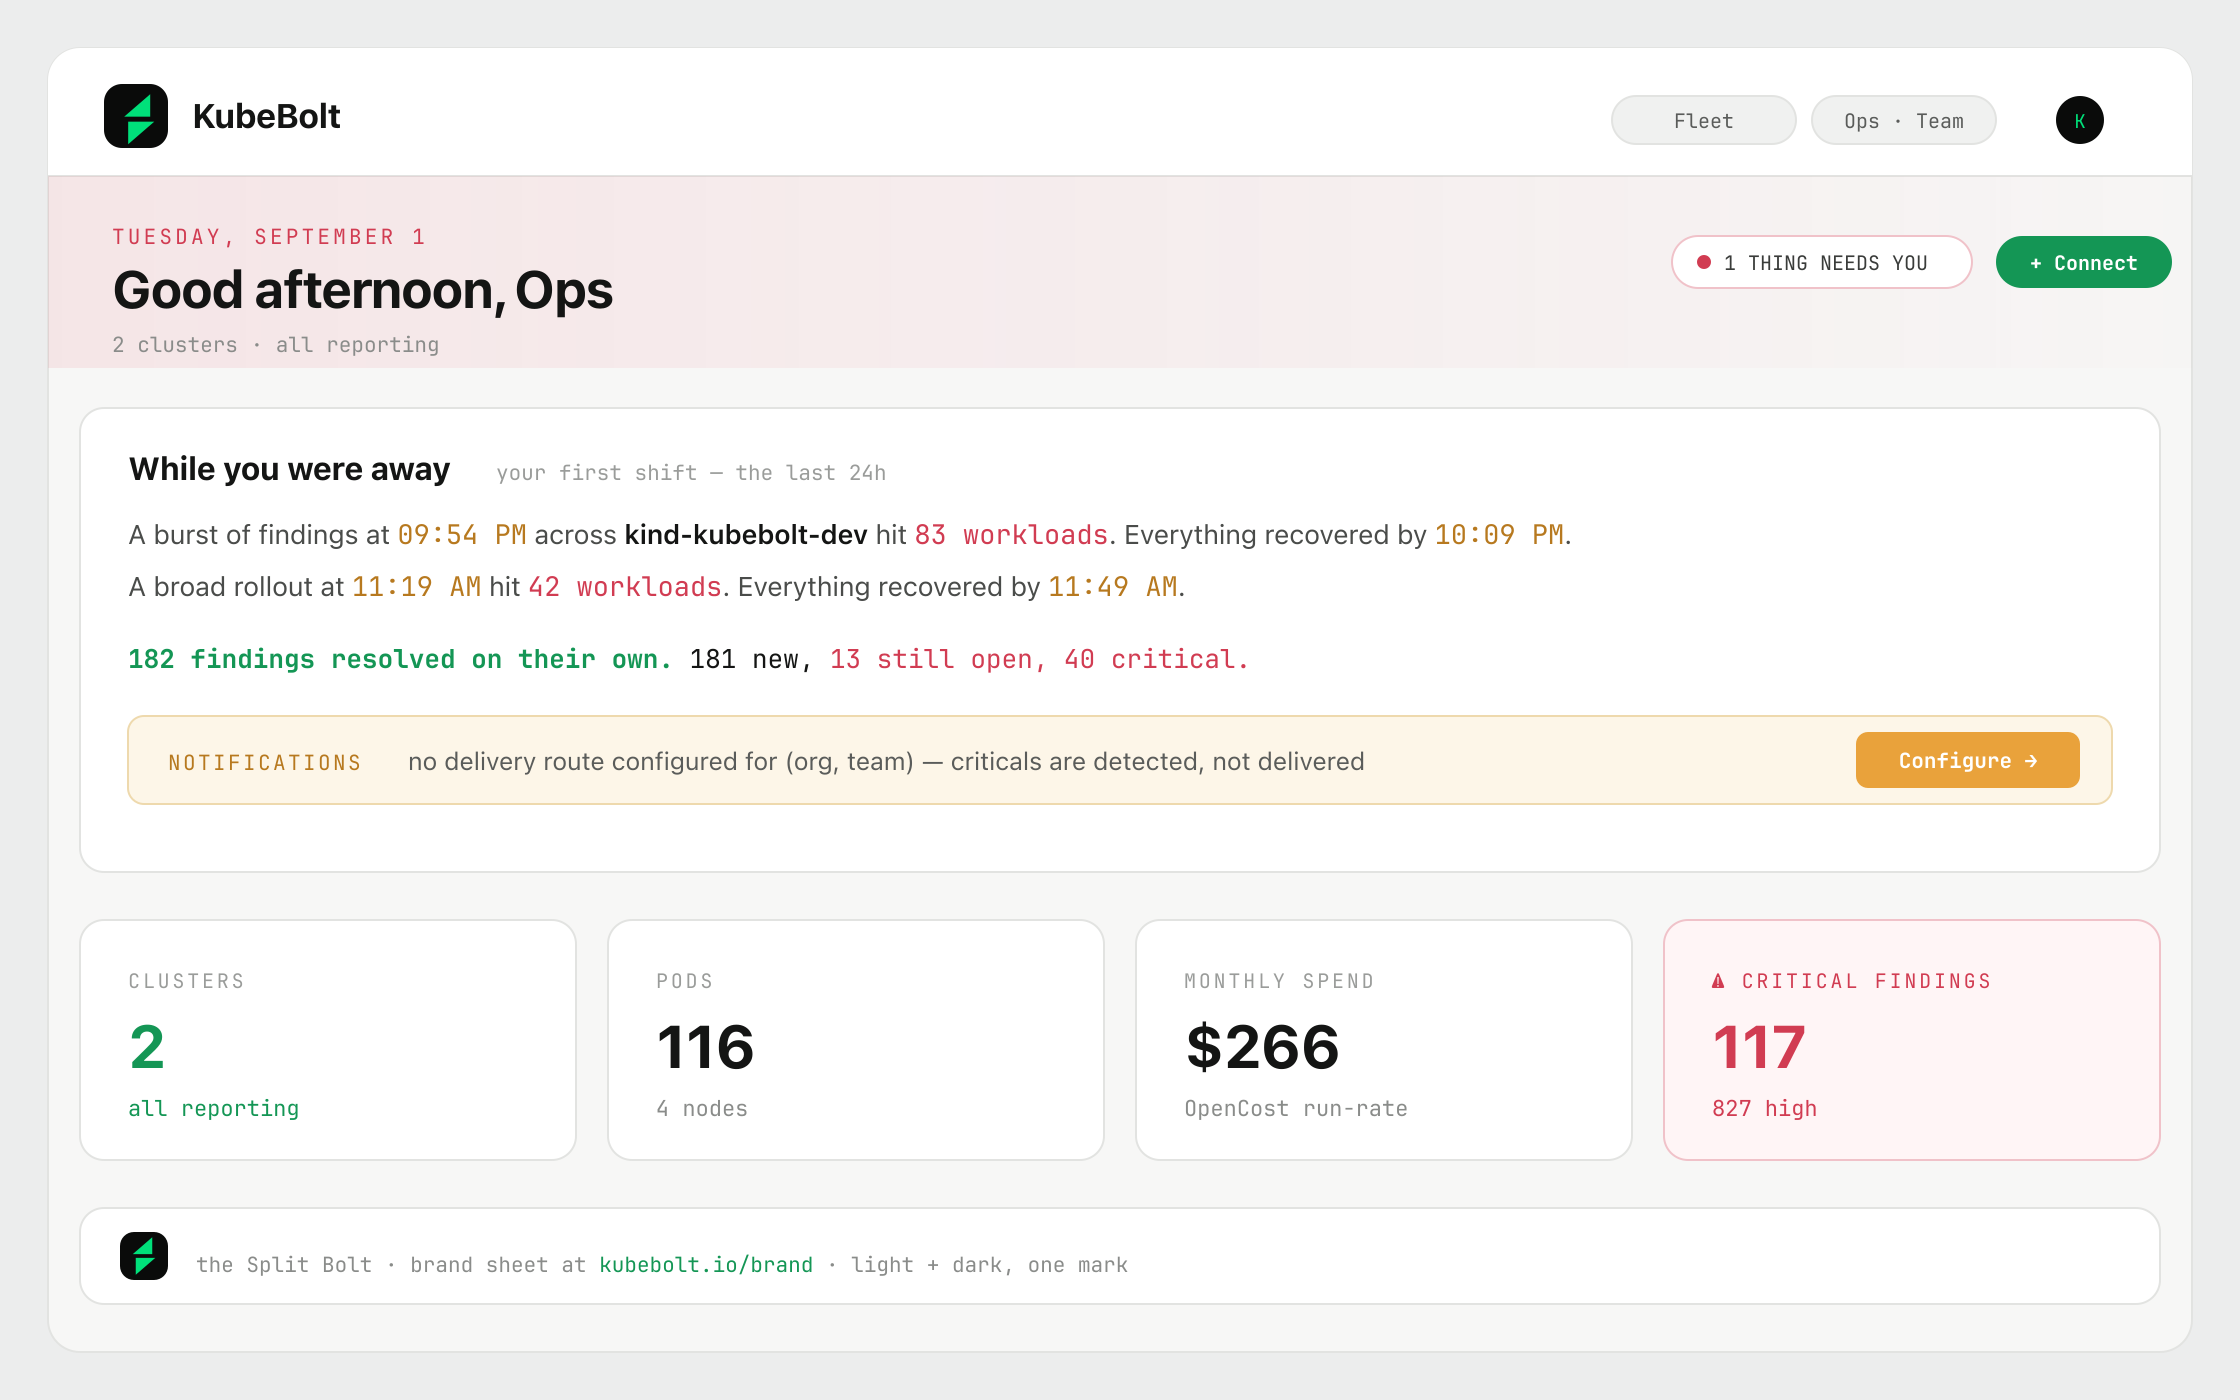Image resolution: width=2240 pixels, height=1400 pixels.
Task: Open the Pods card showing 116
Action: coord(856,1040)
